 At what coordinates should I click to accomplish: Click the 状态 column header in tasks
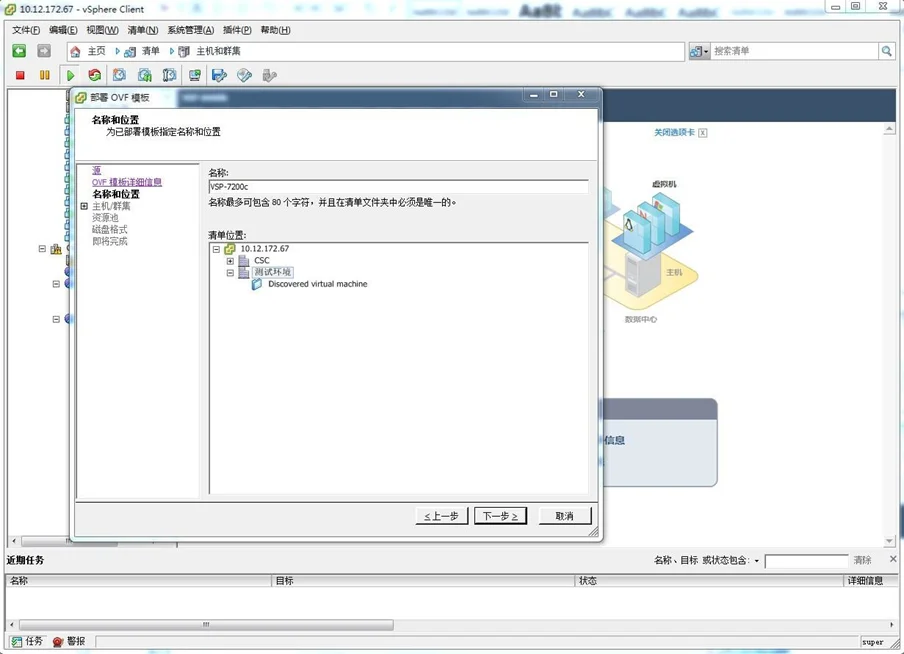[x=710, y=581]
